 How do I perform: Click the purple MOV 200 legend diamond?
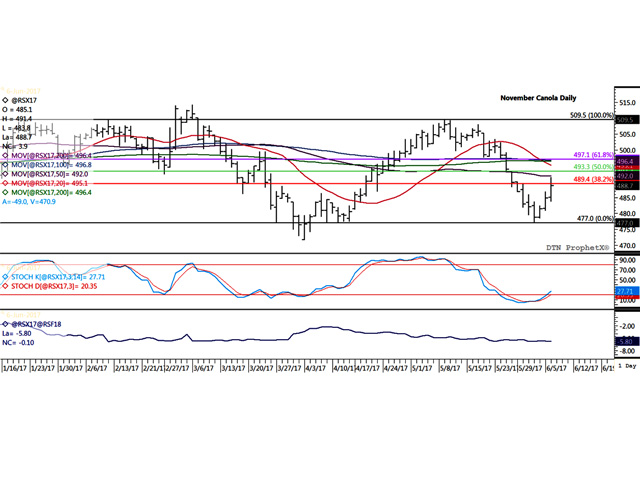click(5, 156)
